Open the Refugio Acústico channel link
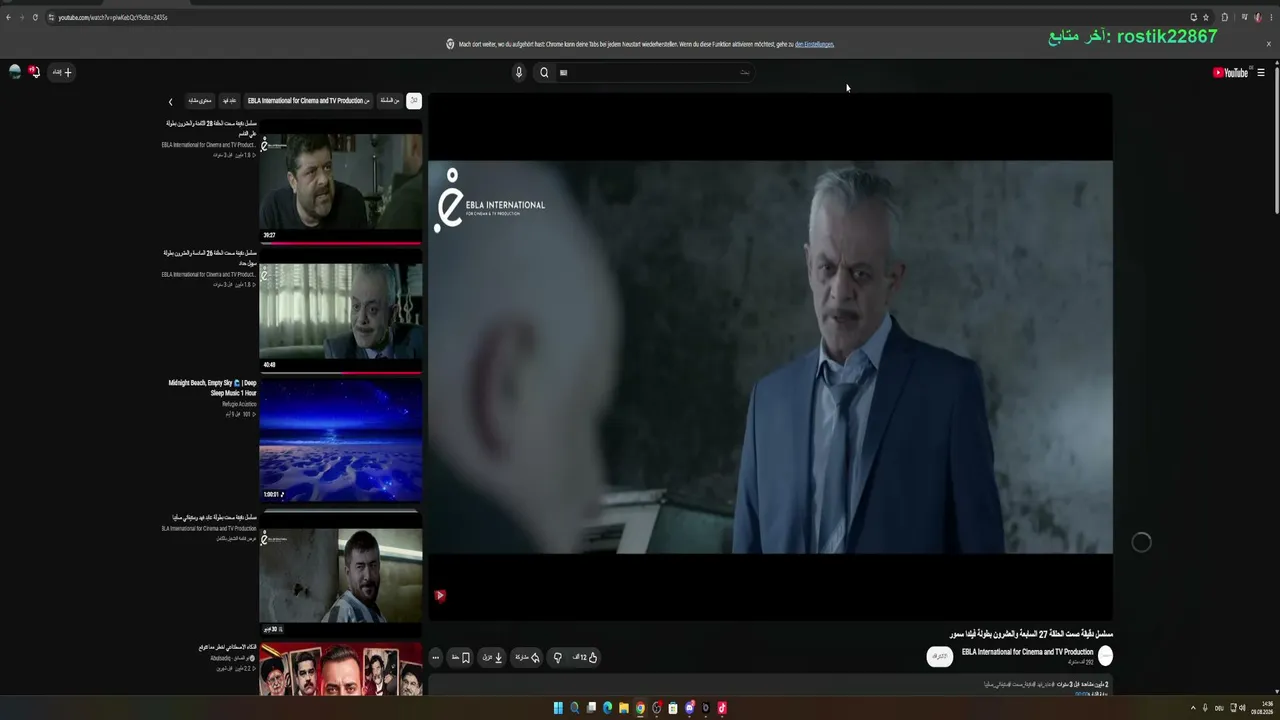Image resolution: width=1280 pixels, height=720 pixels. 239,404
